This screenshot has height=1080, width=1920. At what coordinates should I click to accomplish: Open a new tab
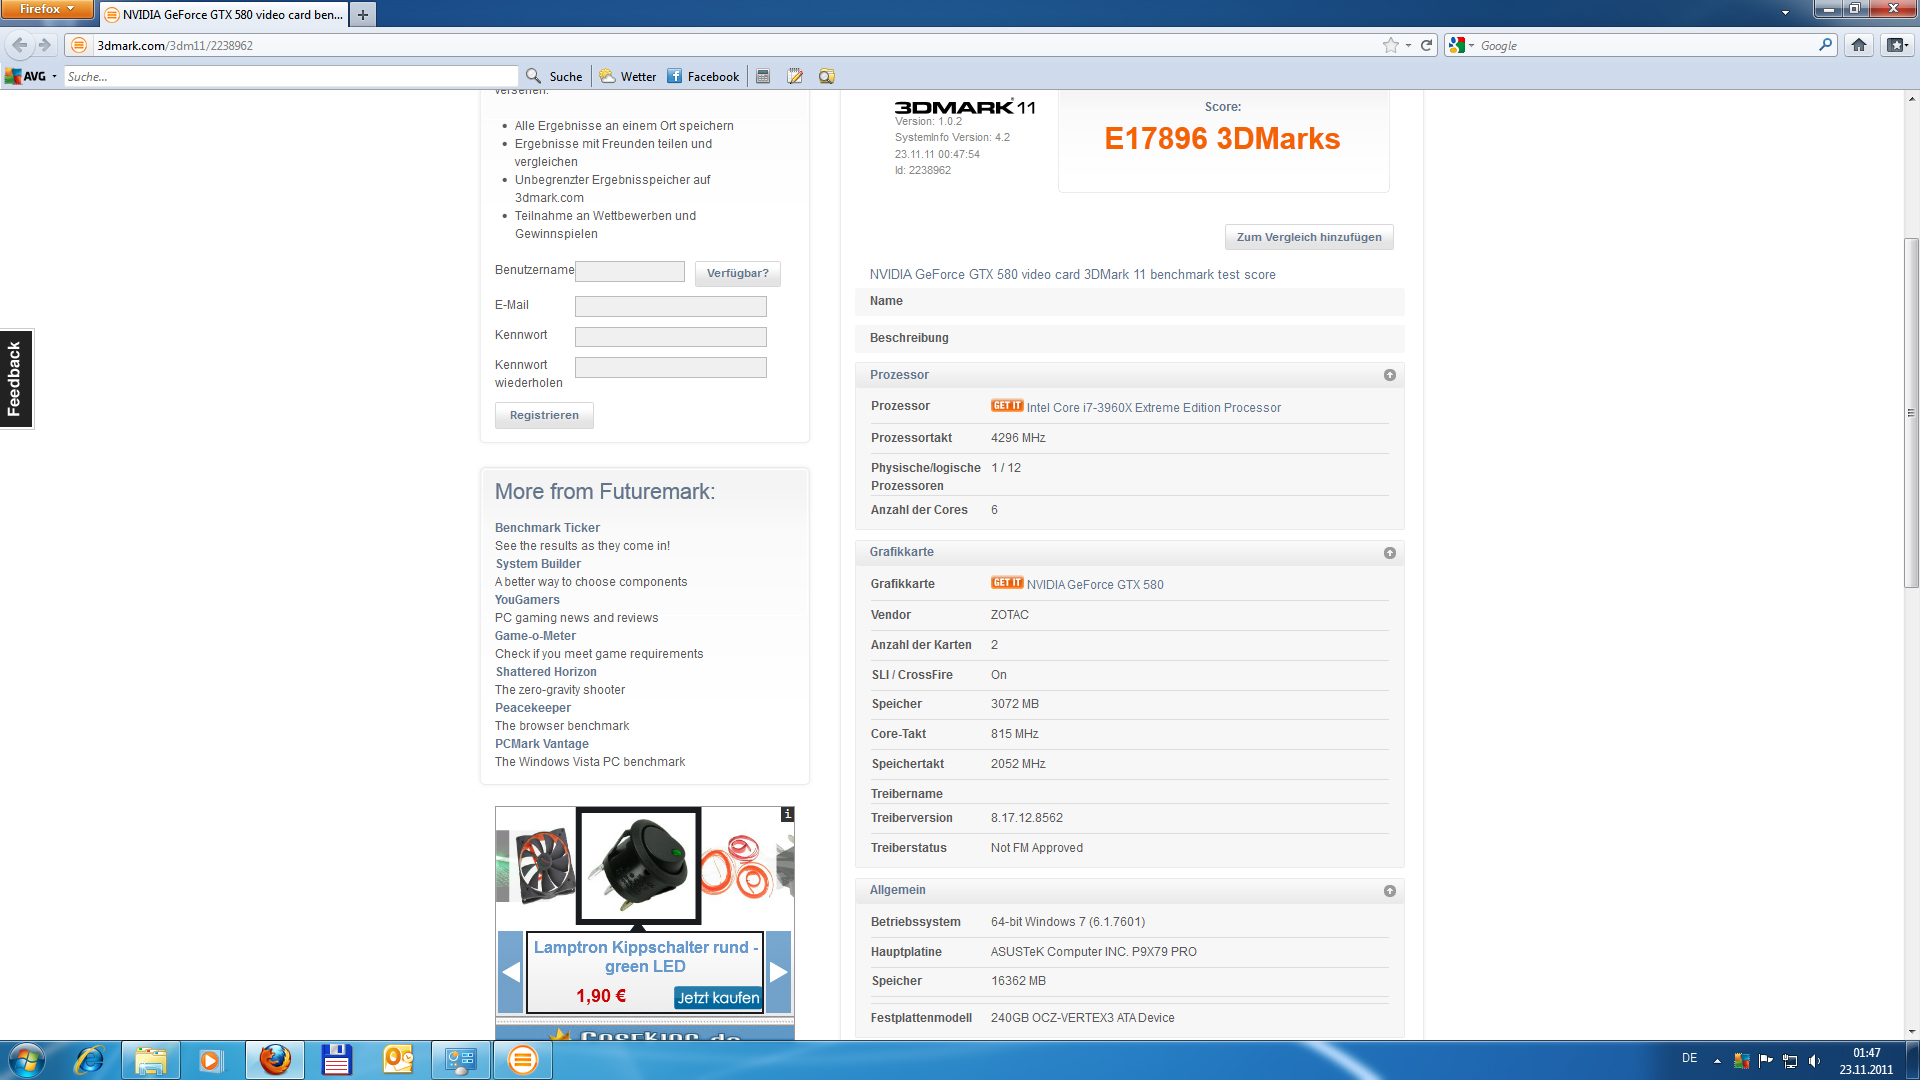(x=363, y=14)
